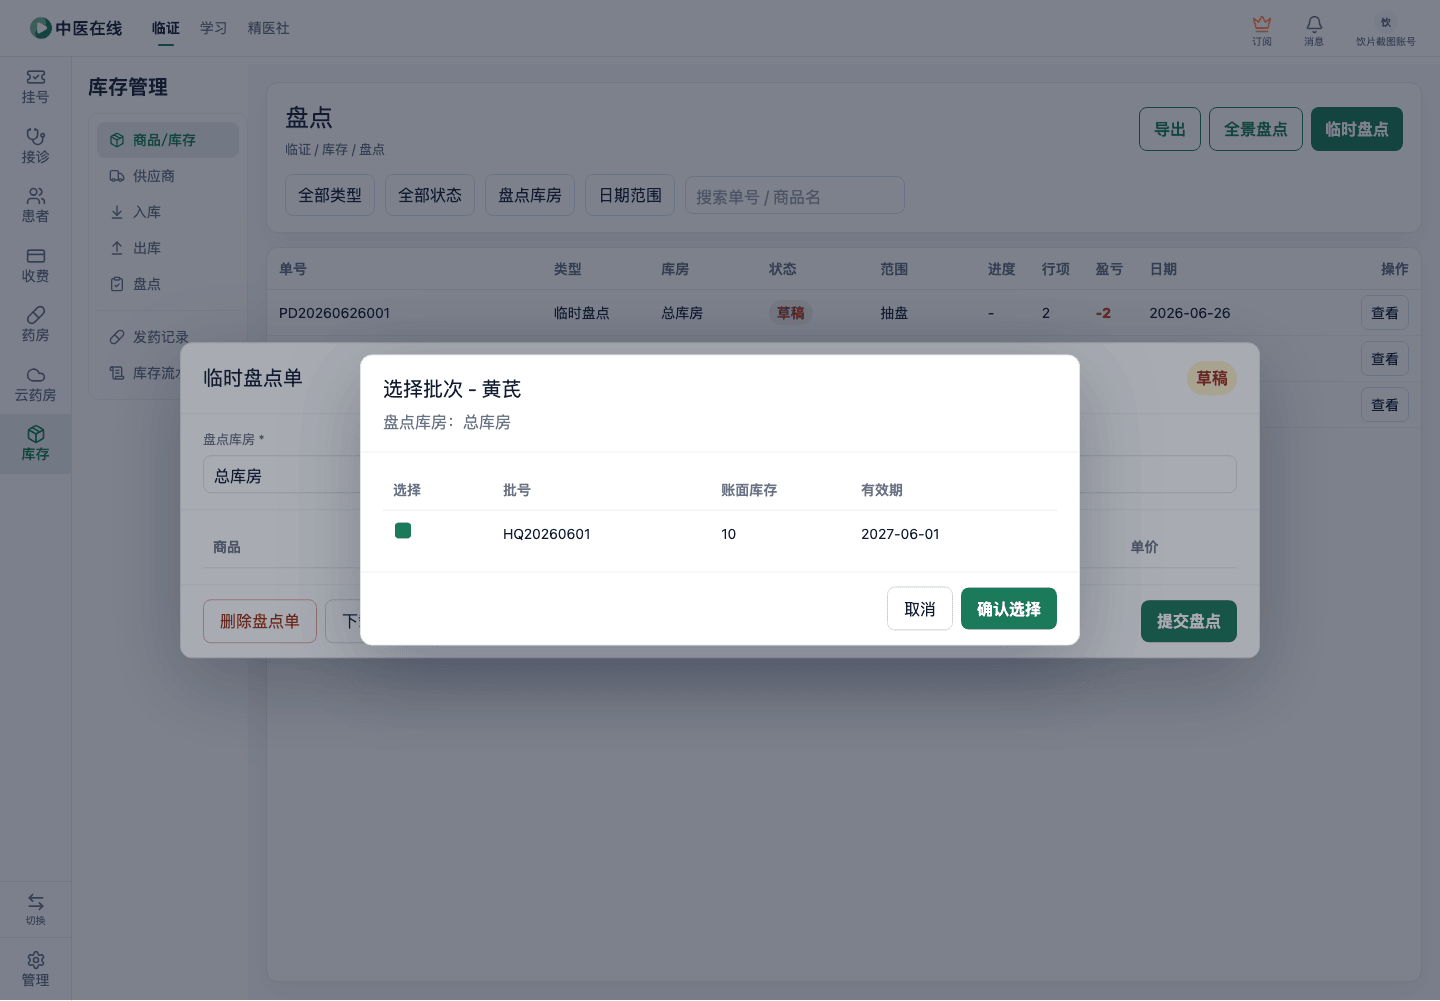This screenshot has width=1440, height=1001.
Task: Click the 中医在线 logo icon
Action: pyautogui.click(x=41, y=28)
